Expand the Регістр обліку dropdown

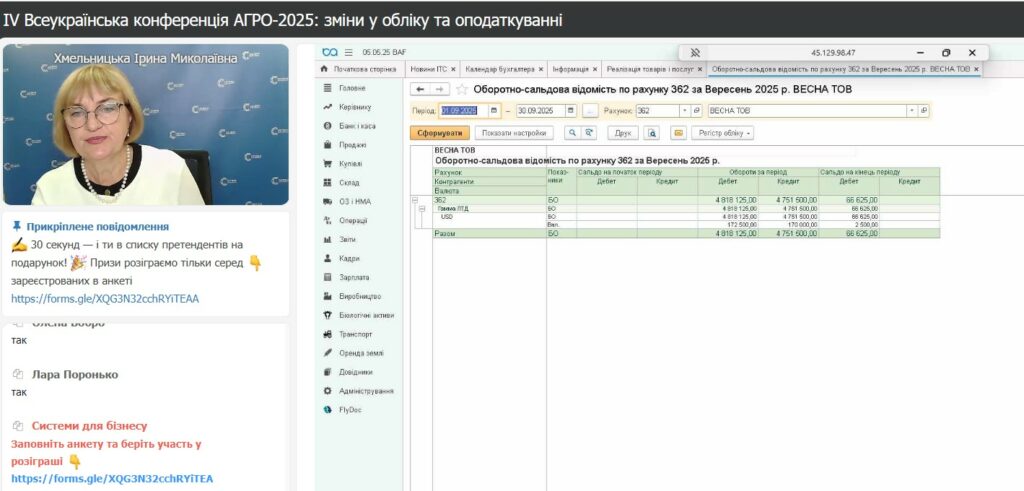[x=725, y=132]
